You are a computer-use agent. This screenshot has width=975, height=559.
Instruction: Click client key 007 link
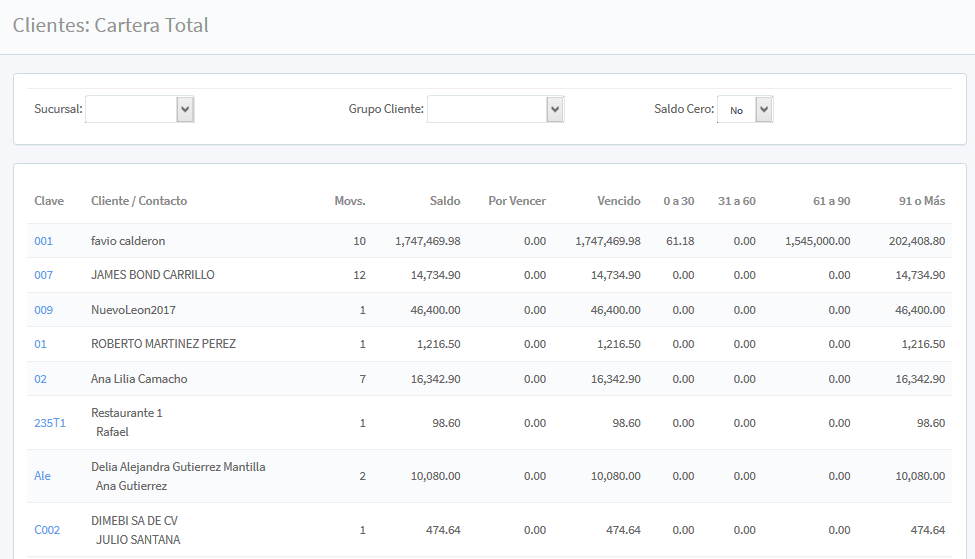point(43,275)
